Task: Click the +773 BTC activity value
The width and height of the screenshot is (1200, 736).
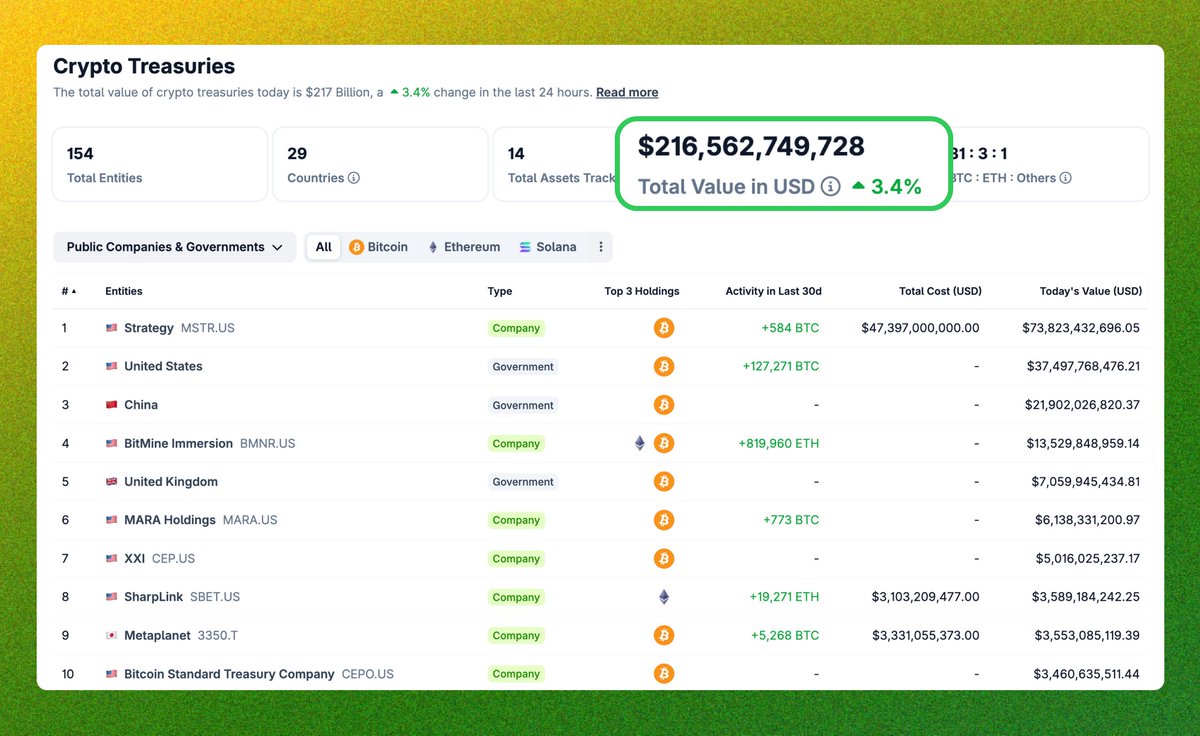Action: tap(791, 520)
